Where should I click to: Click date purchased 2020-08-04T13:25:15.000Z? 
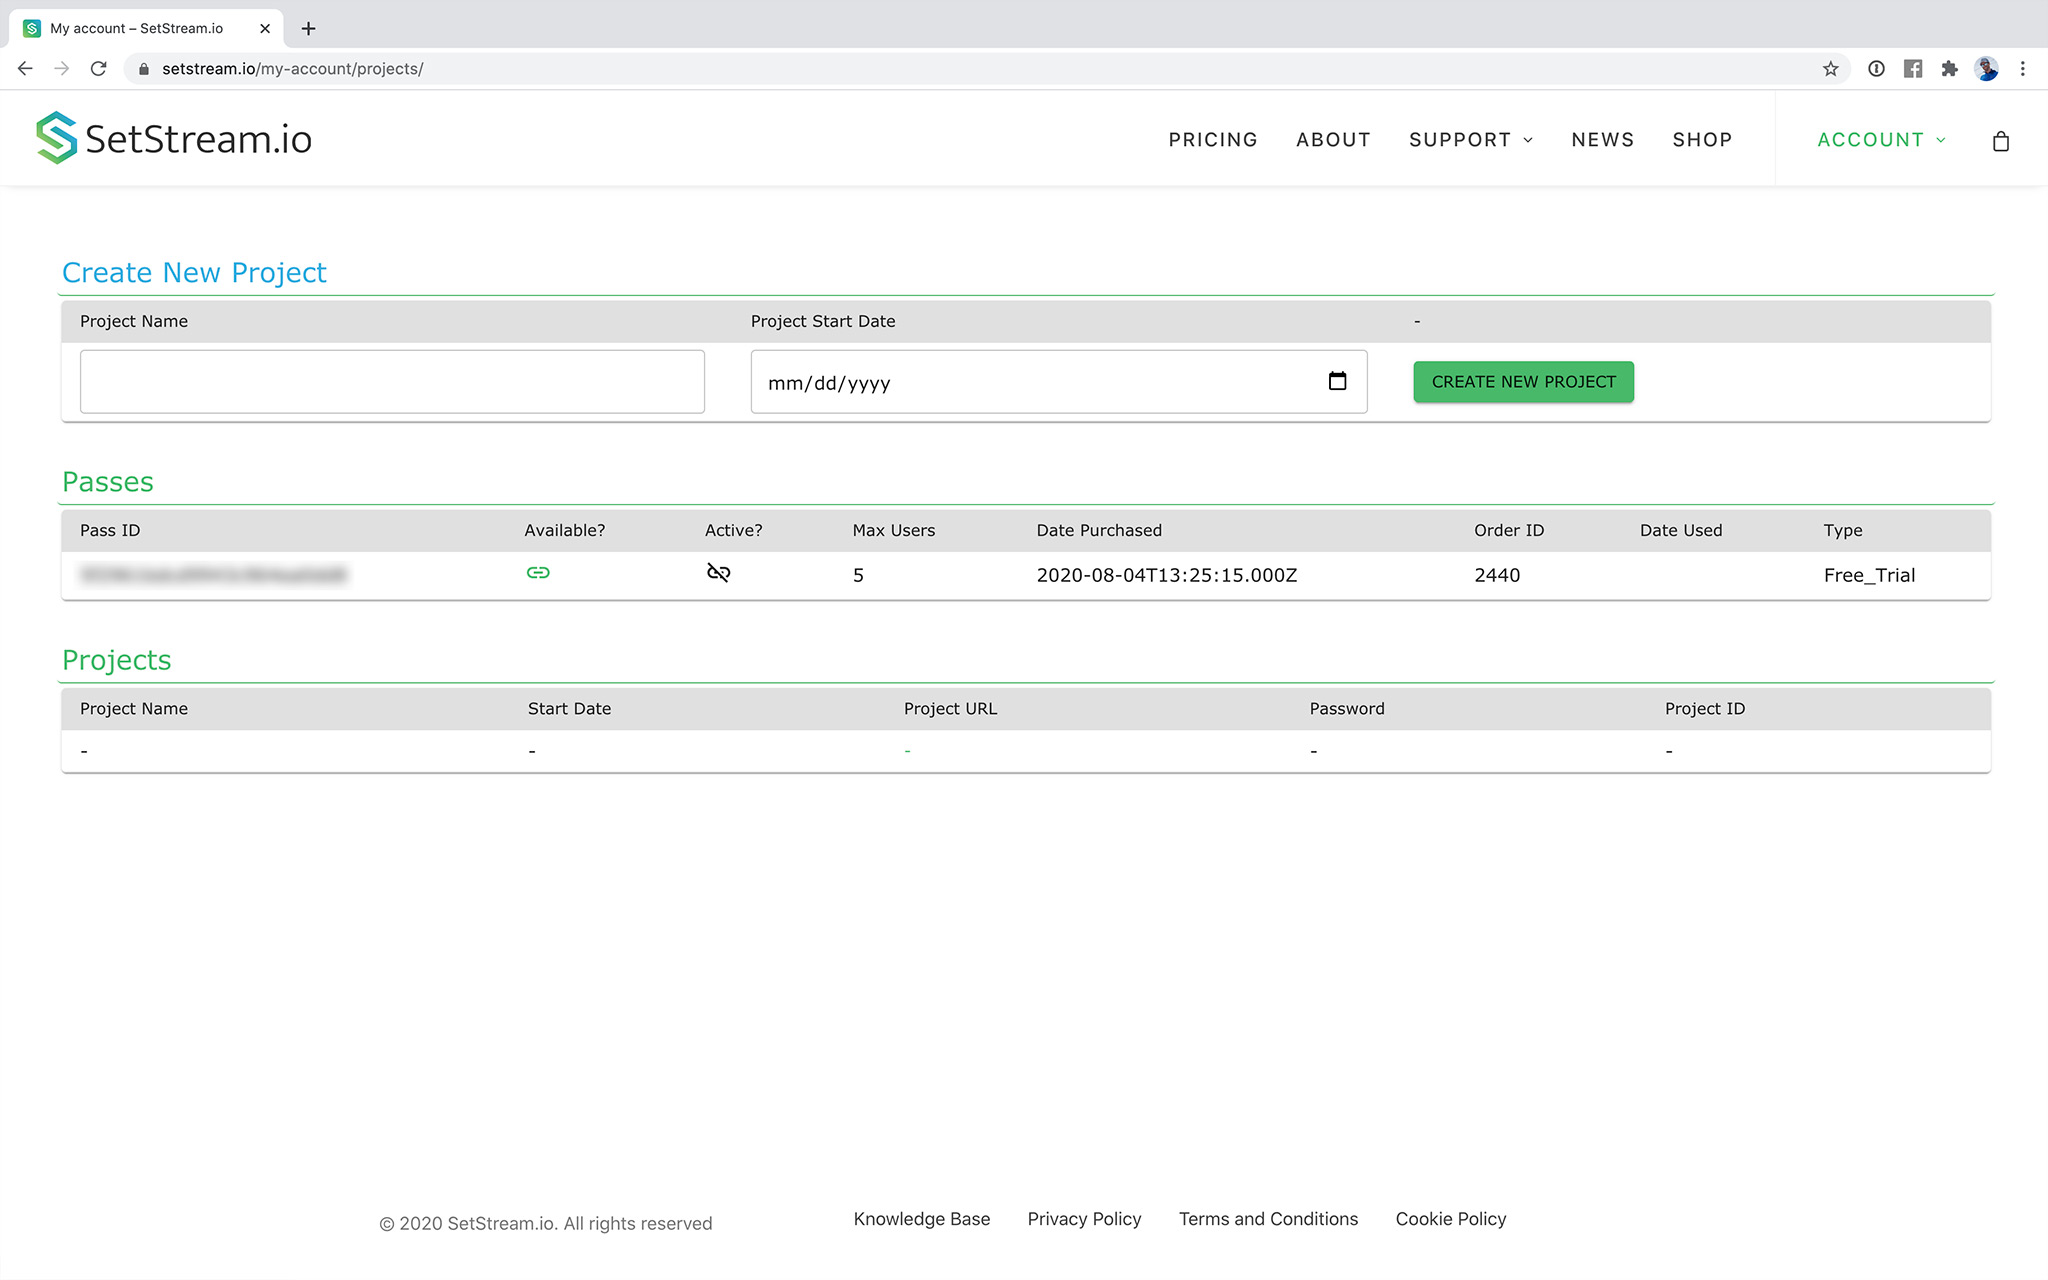point(1167,575)
